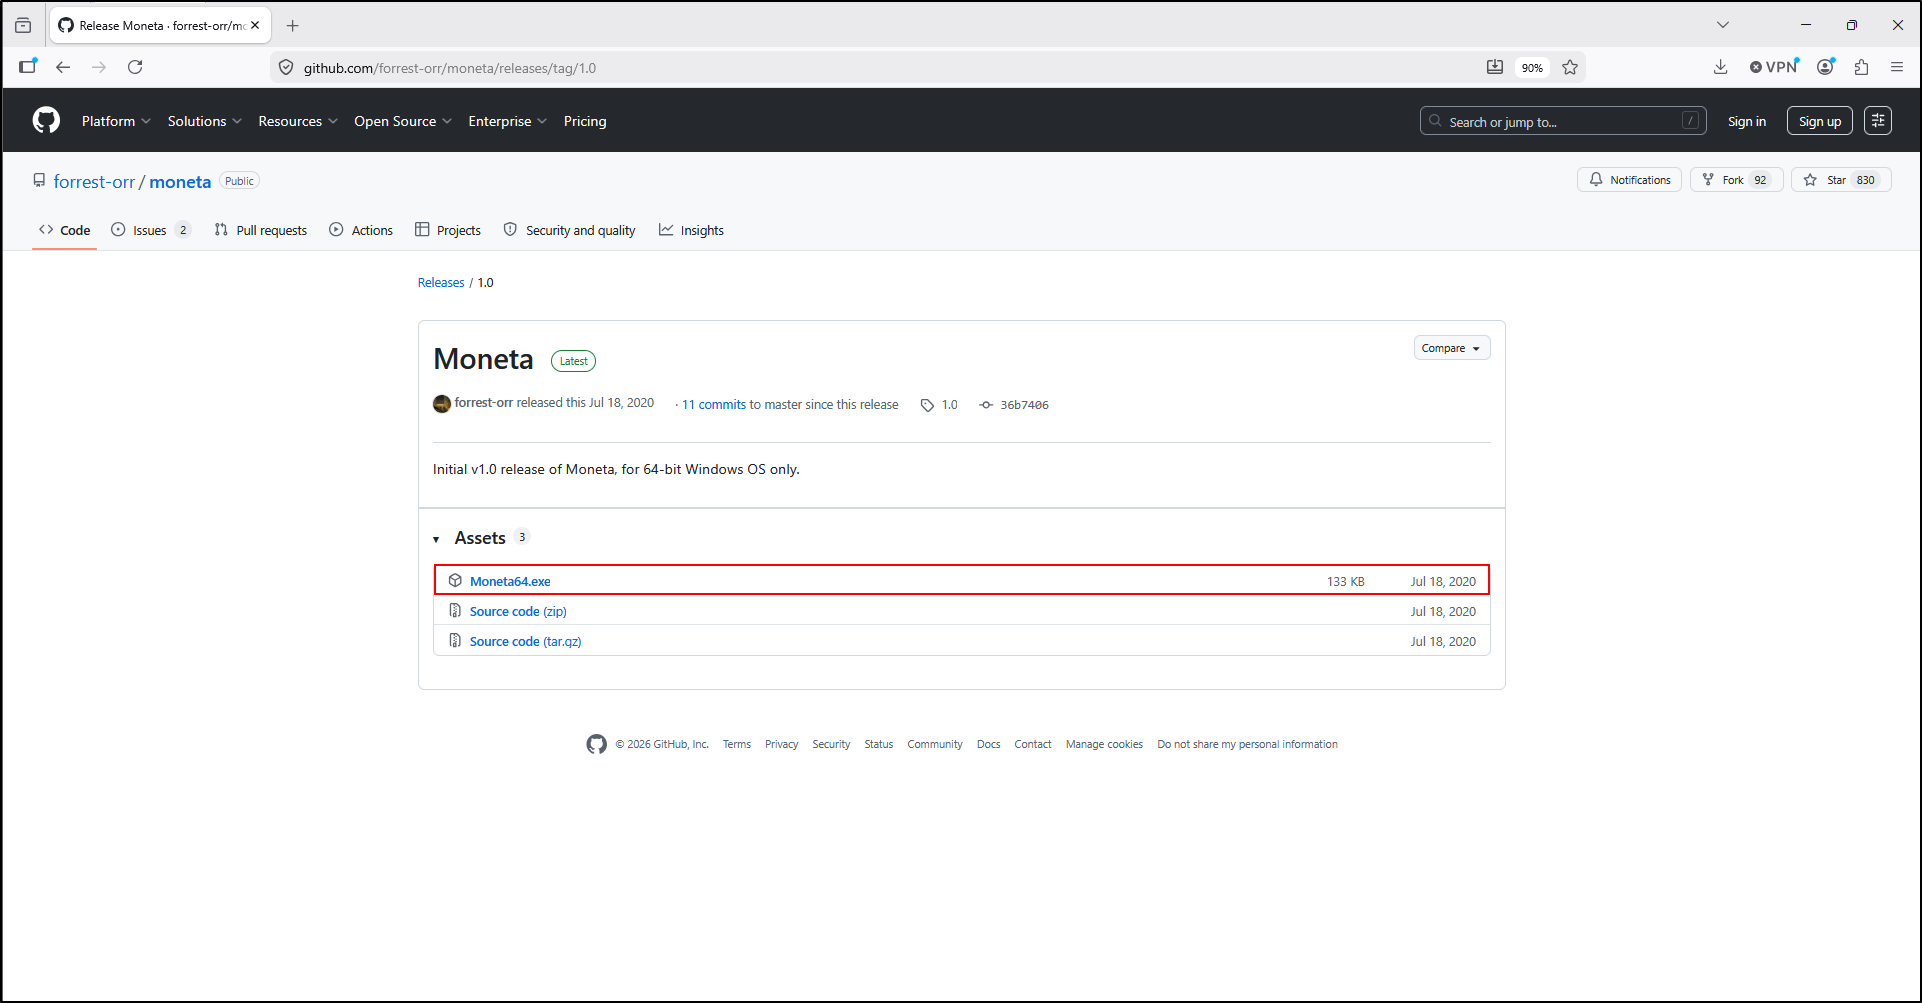Switch to the Pull requests tab
This screenshot has width=1922, height=1003.
tap(261, 230)
